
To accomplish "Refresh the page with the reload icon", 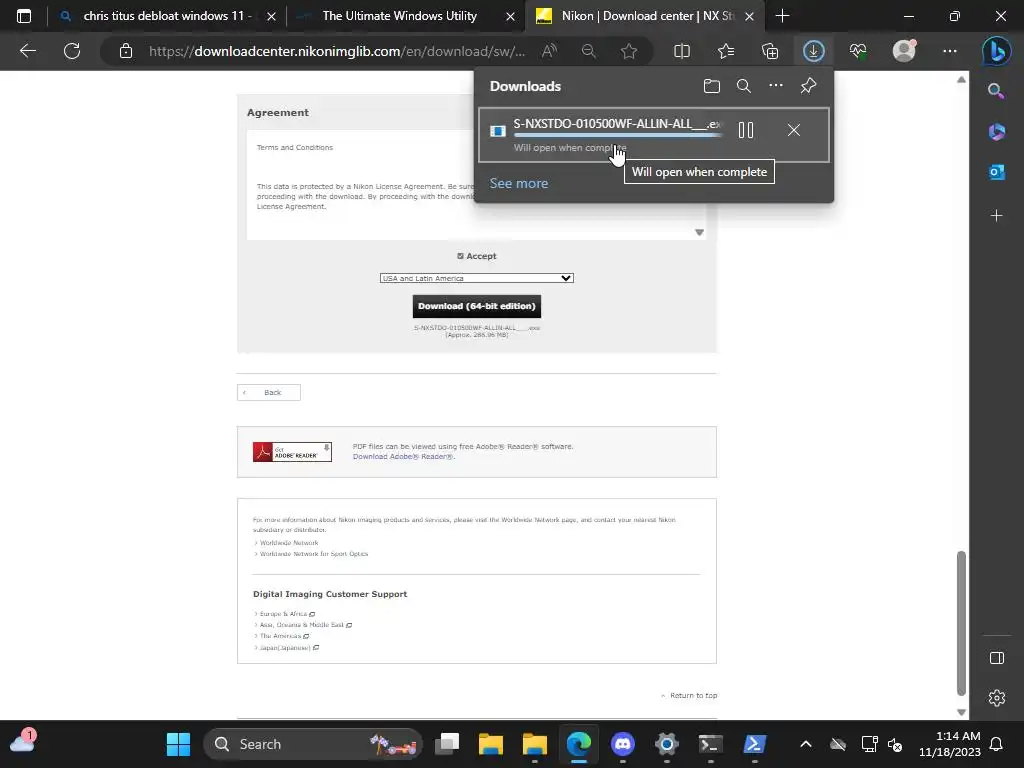I will click(72, 51).
